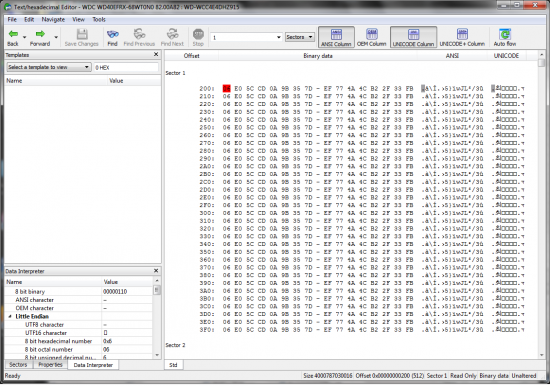This screenshot has width=550, height=386.
Task: Click the 0 HEX offset input field
Action: point(126,67)
